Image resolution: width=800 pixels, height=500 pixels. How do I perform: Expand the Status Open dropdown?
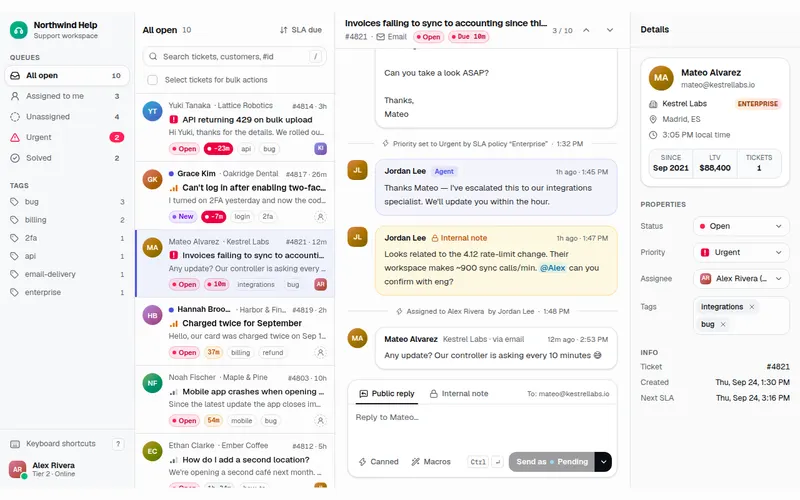pyautogui.click(x=741, y=226)
